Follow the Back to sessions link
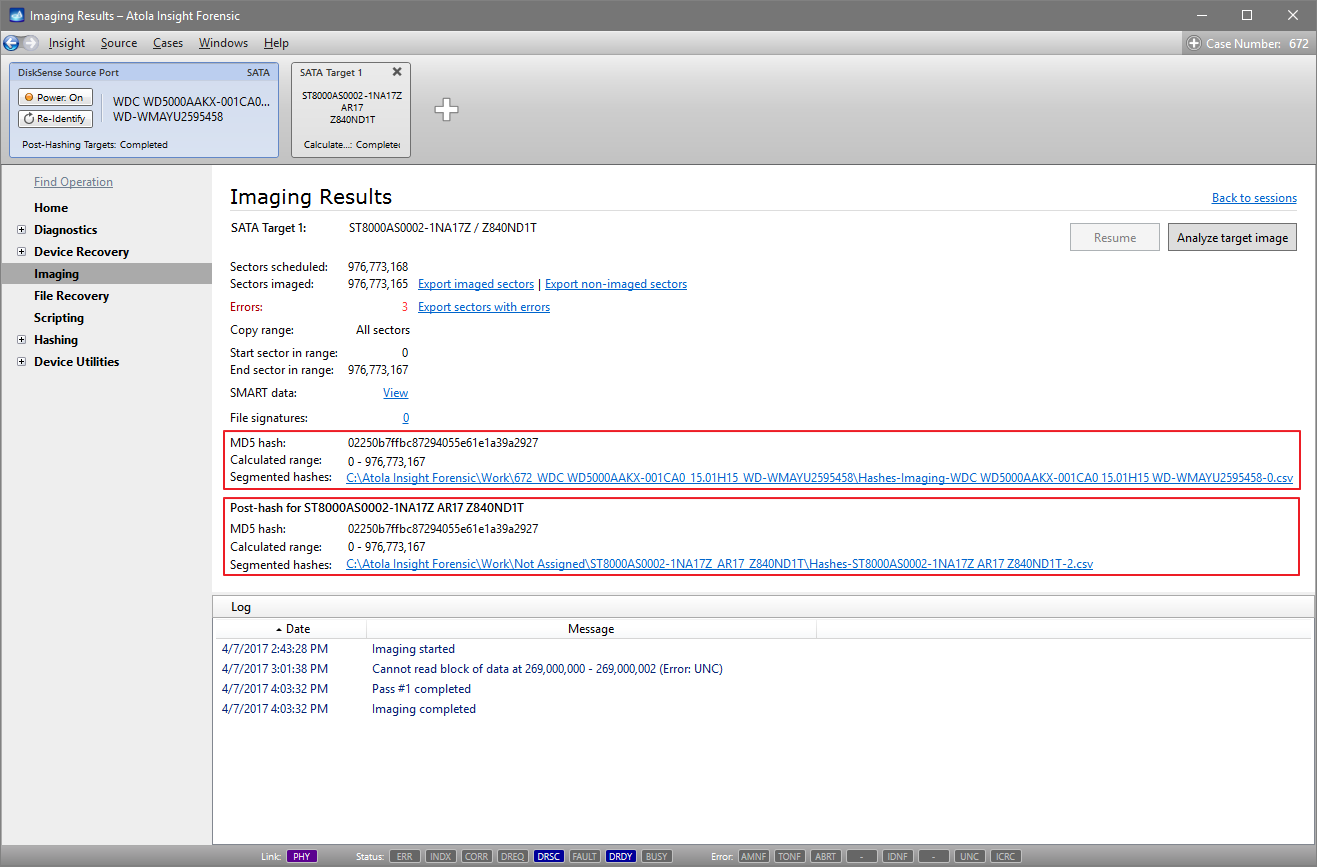The height and width of the screenshot is (867, 1317). (x=1254, y=198)
